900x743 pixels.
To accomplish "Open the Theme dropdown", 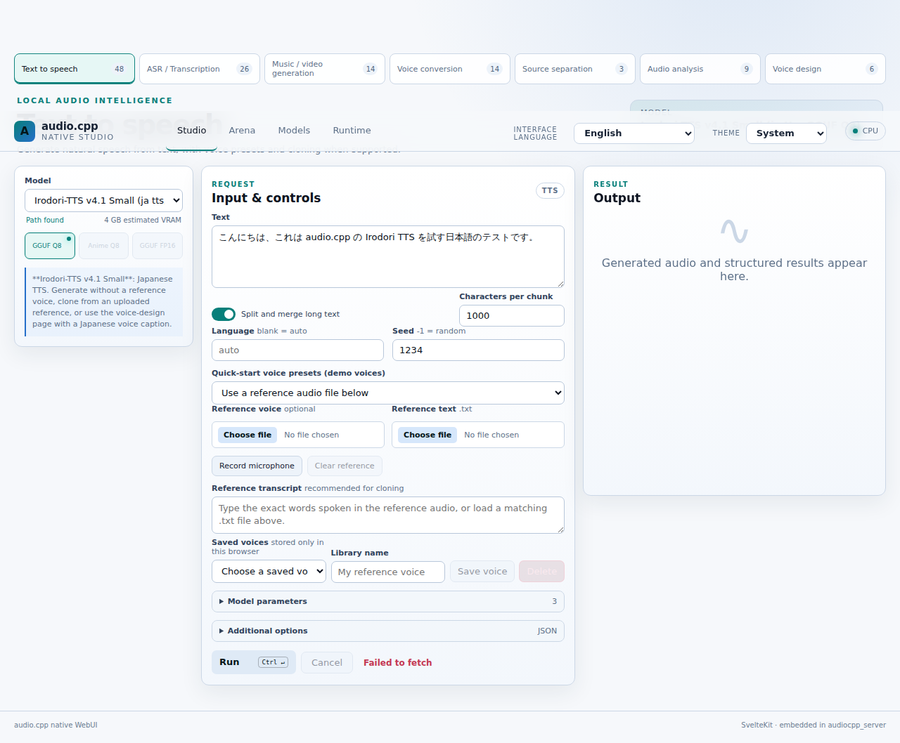I will 786,133.
